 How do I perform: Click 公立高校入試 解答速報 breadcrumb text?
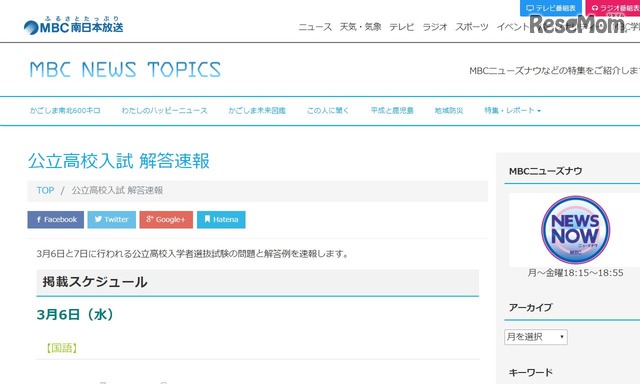pos(118,191)
